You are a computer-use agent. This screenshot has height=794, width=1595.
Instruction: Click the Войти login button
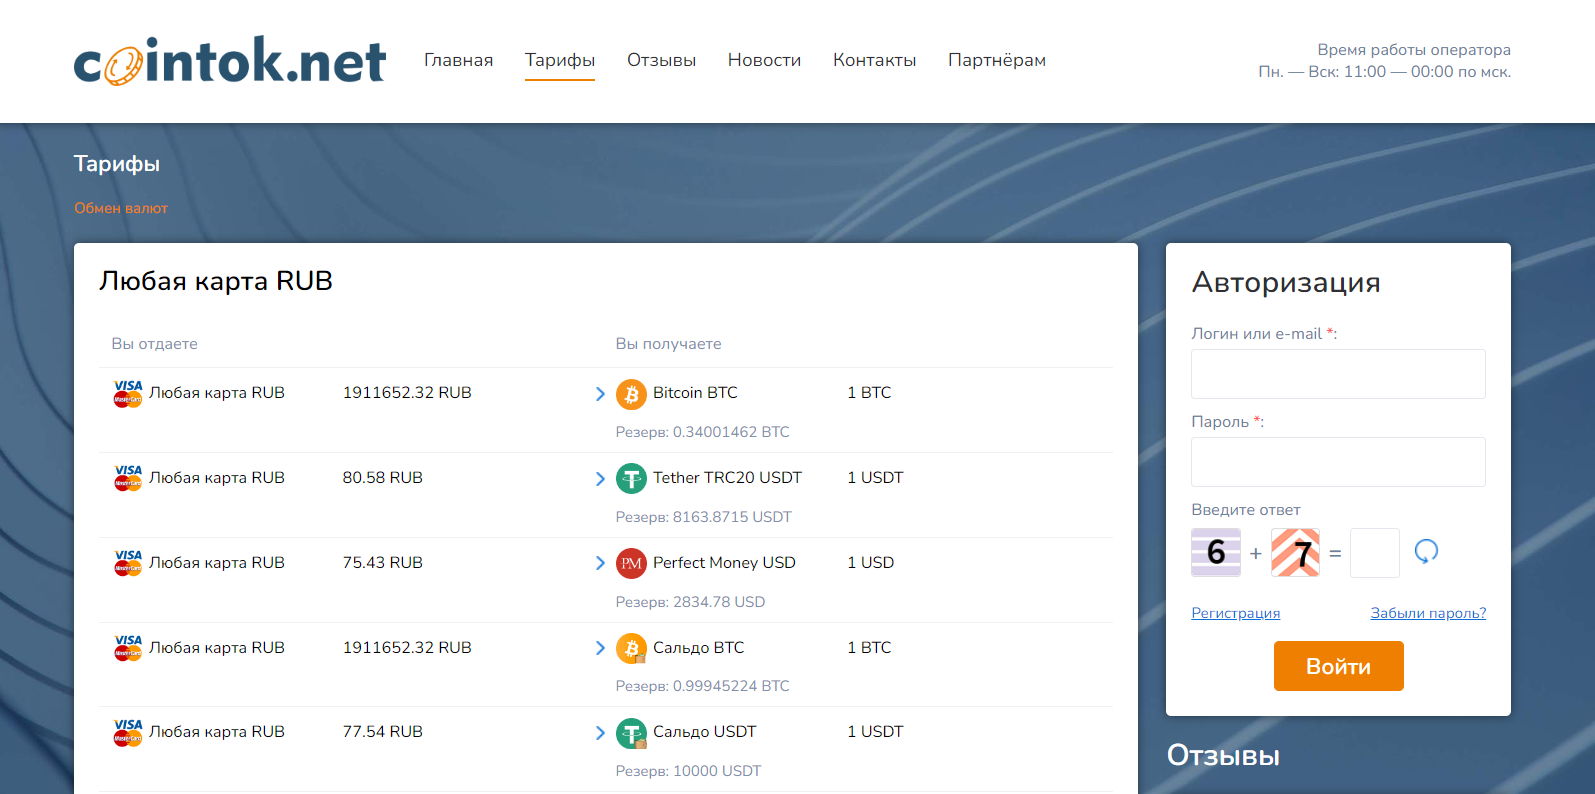[1338, 666]
